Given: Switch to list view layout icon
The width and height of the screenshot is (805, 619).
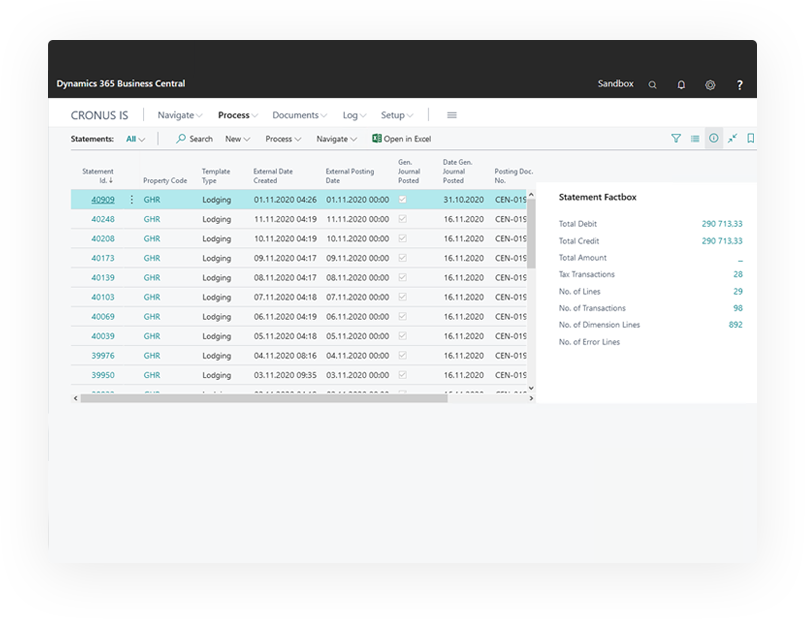Looking at the screenshot, I should [x=695, y=138].
